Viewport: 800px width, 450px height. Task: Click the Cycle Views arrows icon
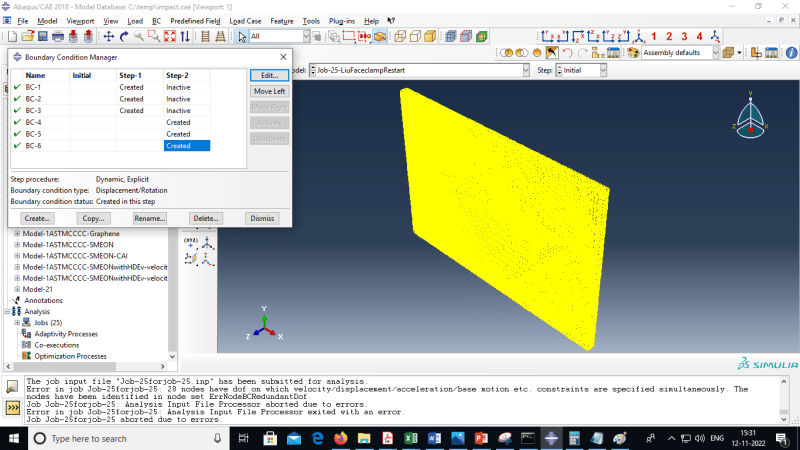pyautogui.click(x=185, y=36)
